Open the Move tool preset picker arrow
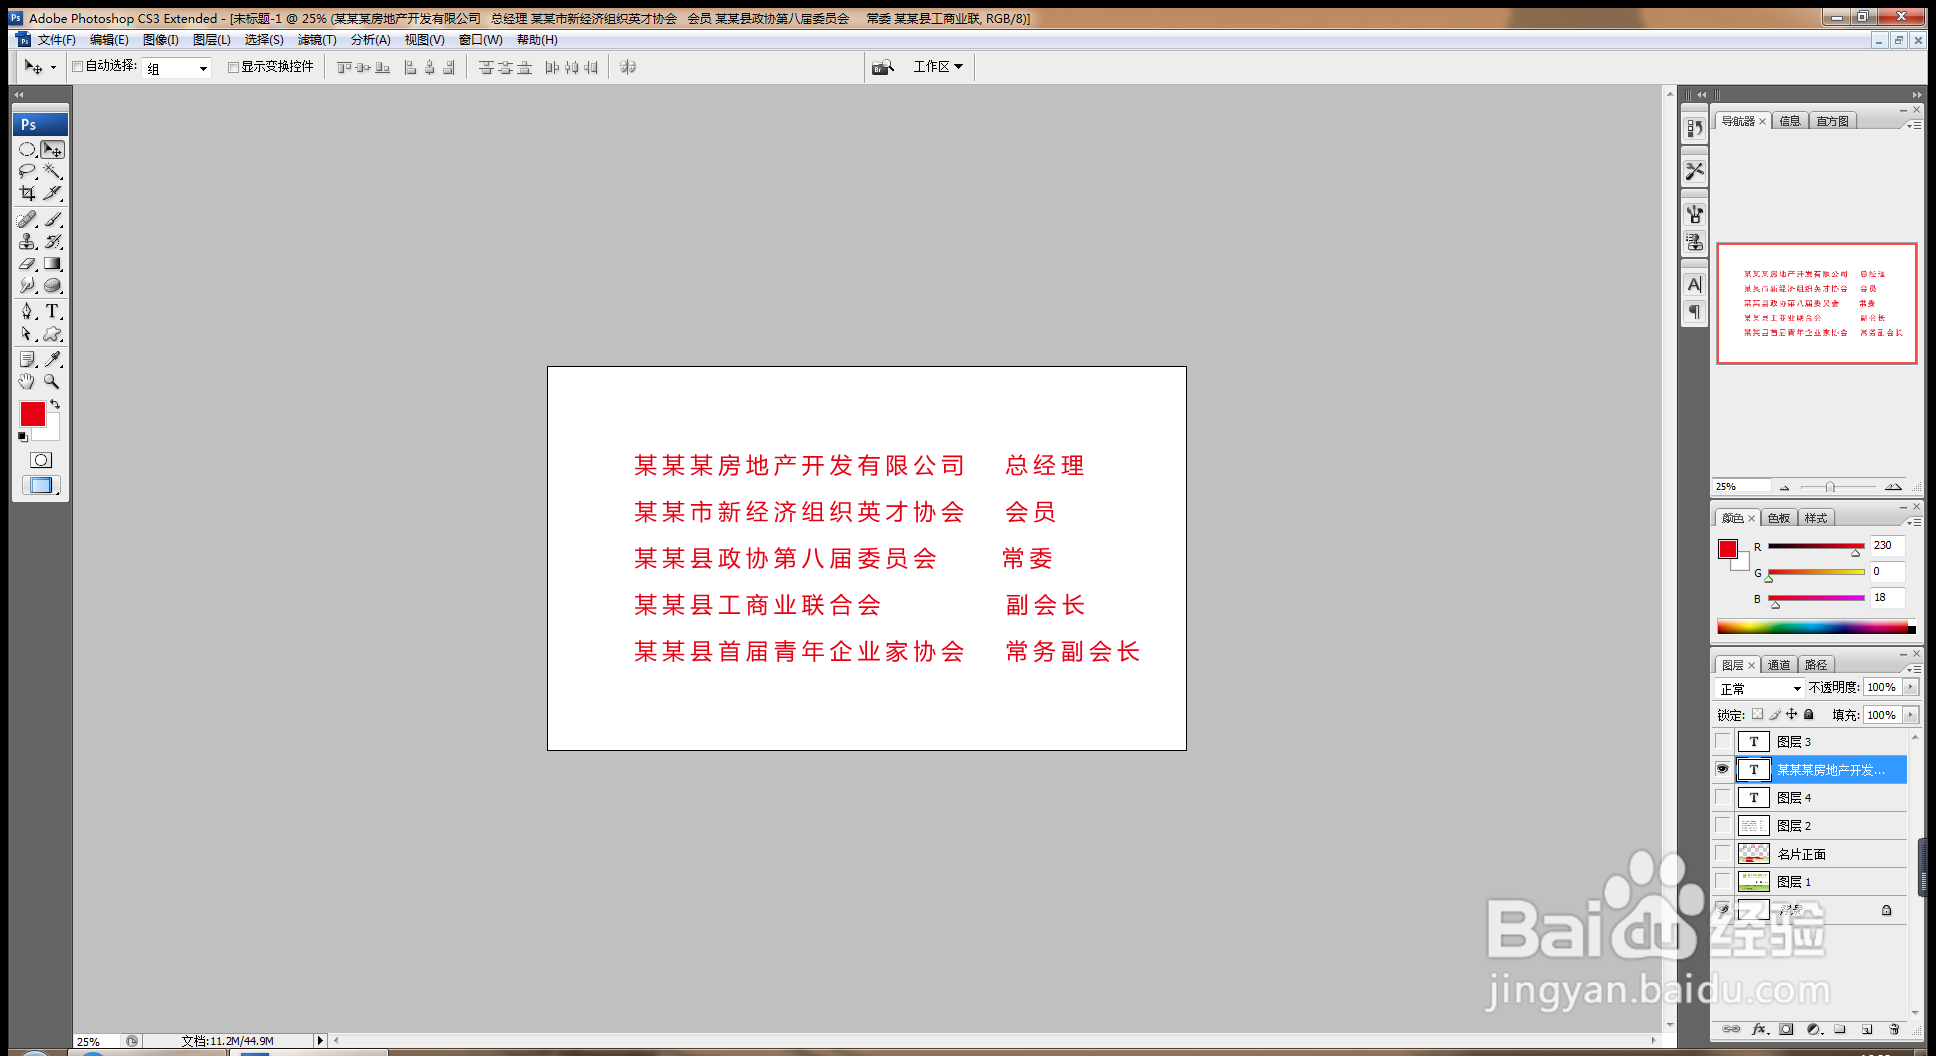This screenshot has height=1056, width=1936. click(x=53, y=68)
